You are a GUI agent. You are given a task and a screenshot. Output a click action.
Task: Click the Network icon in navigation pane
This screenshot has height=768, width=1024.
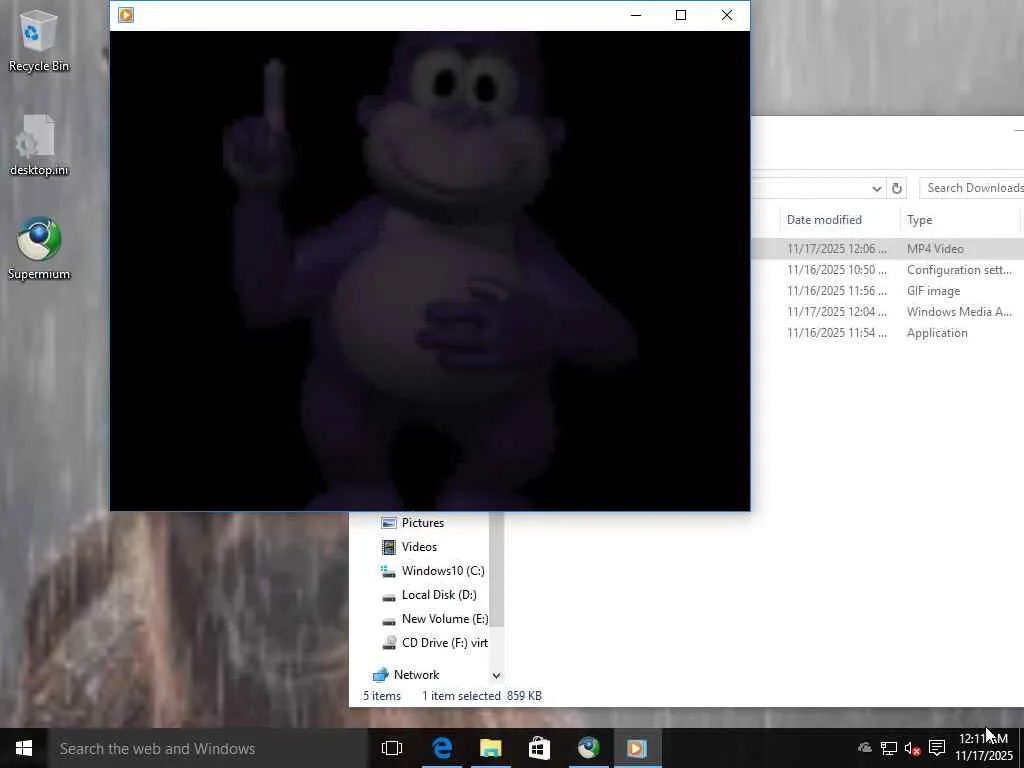[x=381, y=675]
